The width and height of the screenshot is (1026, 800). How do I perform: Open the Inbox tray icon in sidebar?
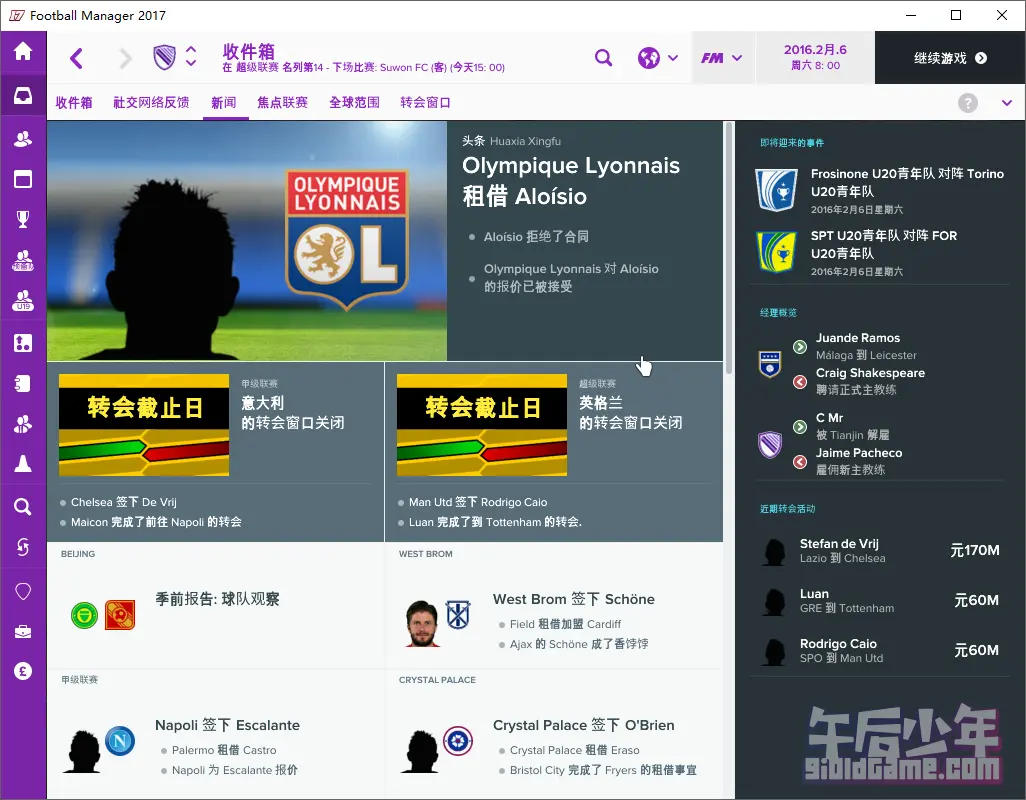click(x=23, y=96)
